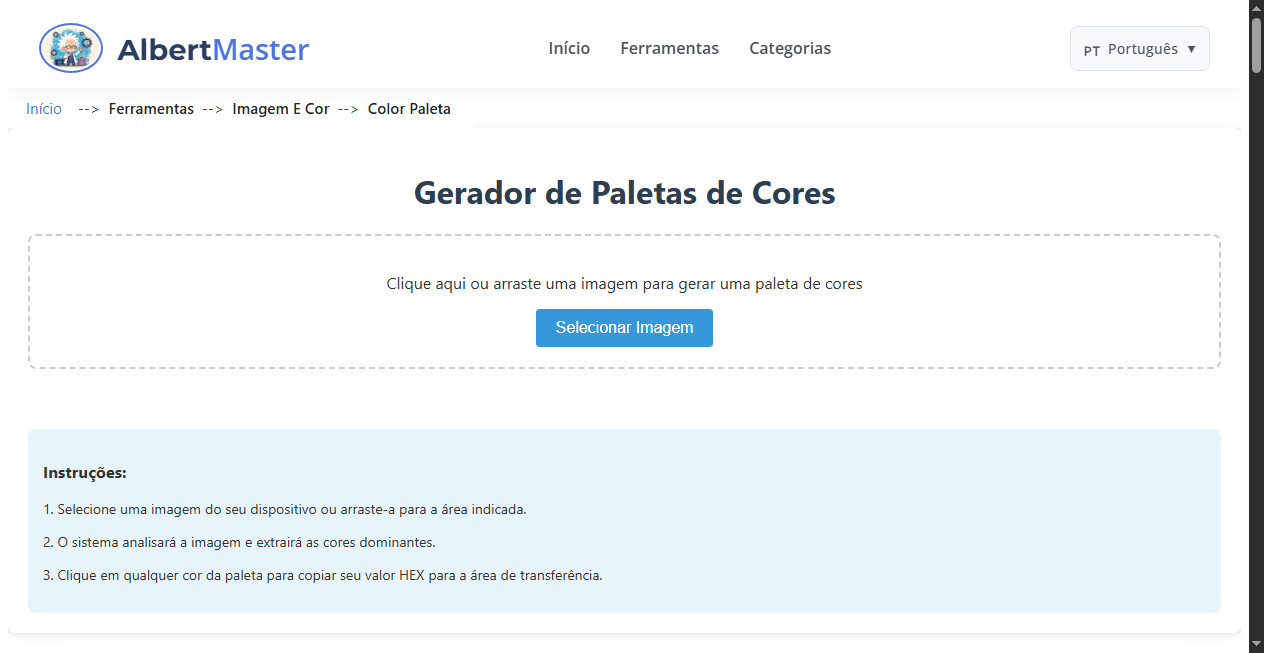The width and height of the screenshot is (1264, 653).
Task: Click the Selecionar Imagem button
Action: tap(624, 327)
